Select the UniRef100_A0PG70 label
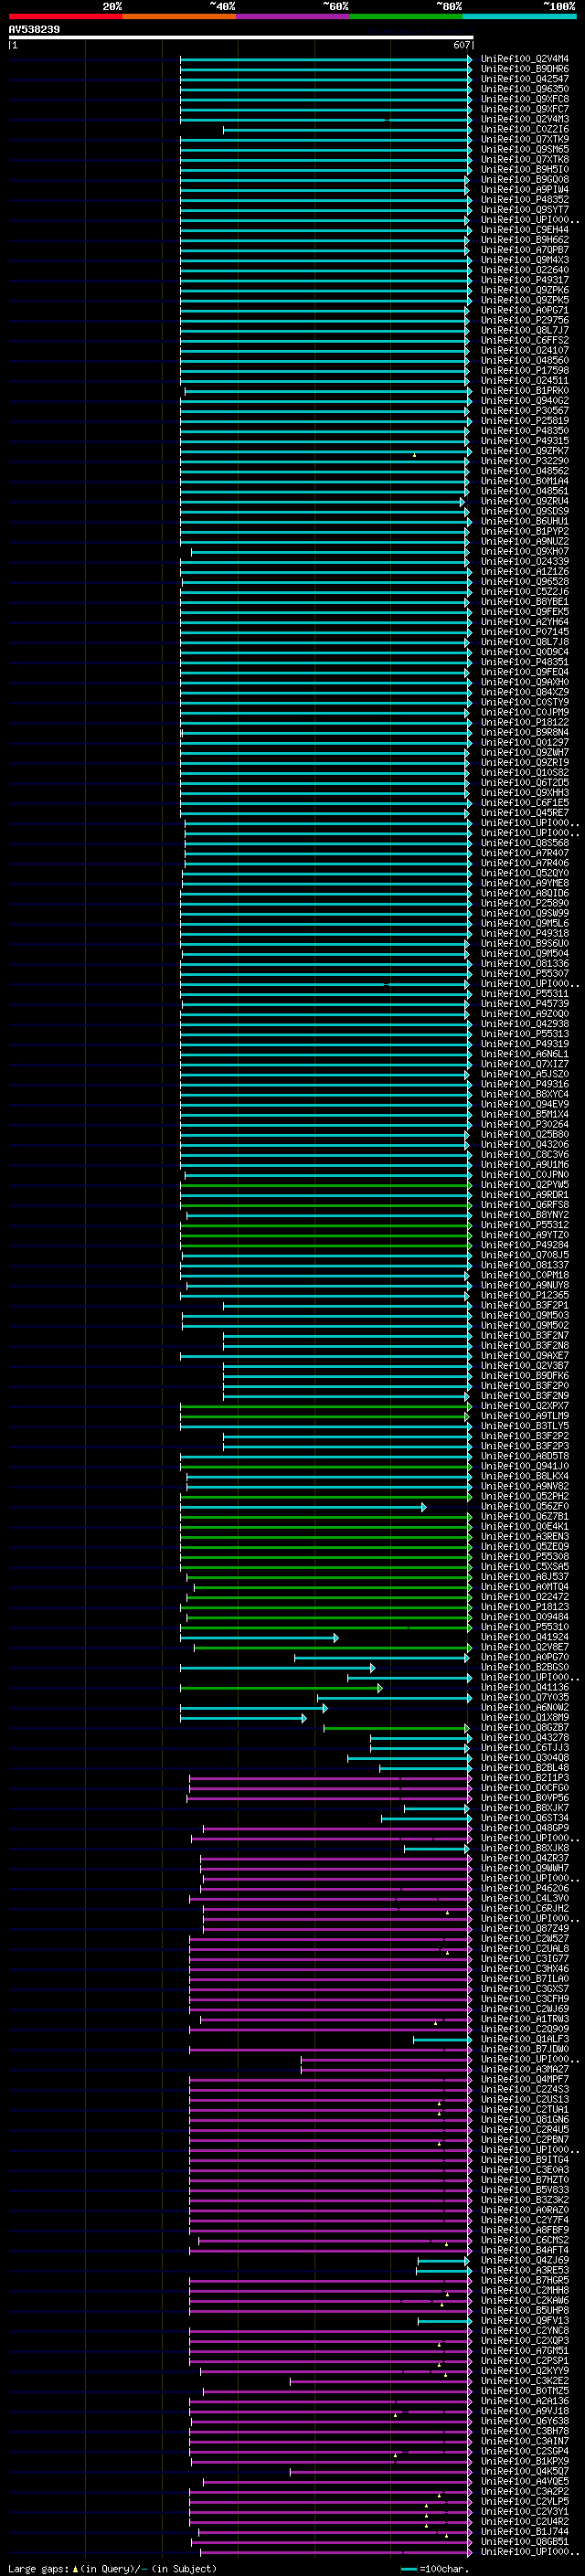This screenshot has width=585, height=2576. (525, 1658)
